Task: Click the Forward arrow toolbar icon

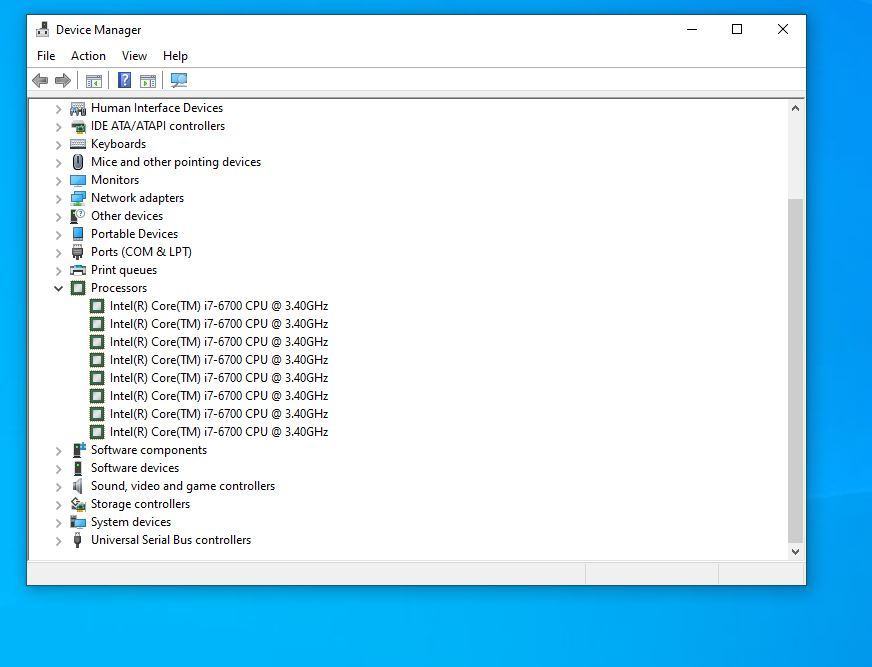Action: [63, 81]
